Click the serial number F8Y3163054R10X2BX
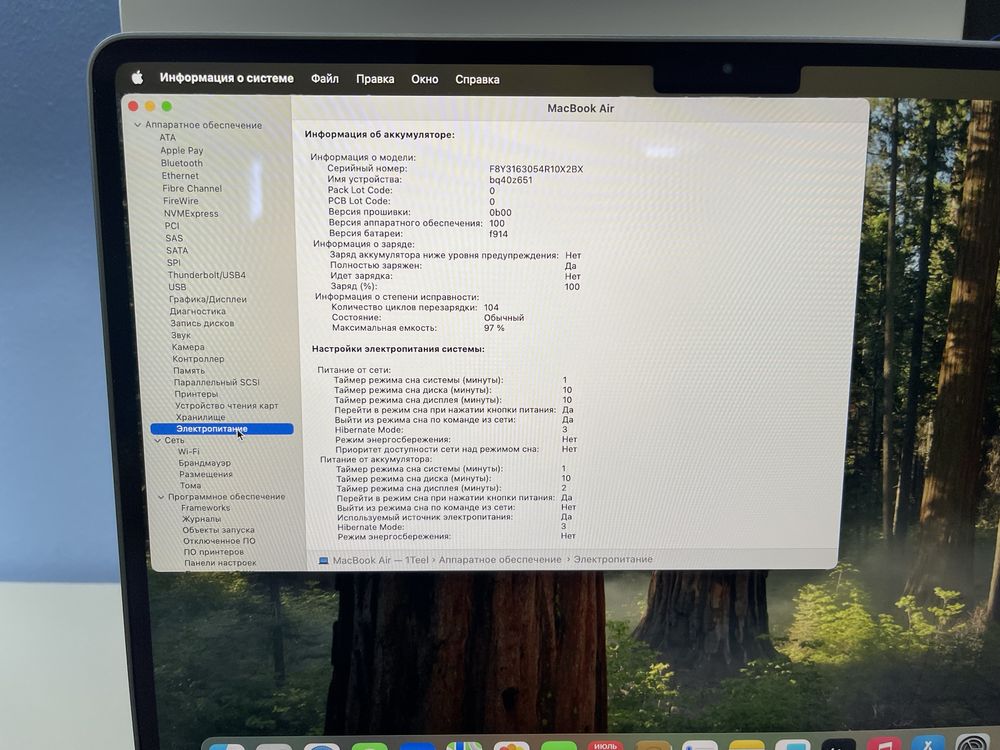The height and width of the screenshot is (750, 1000). [536, 169]
